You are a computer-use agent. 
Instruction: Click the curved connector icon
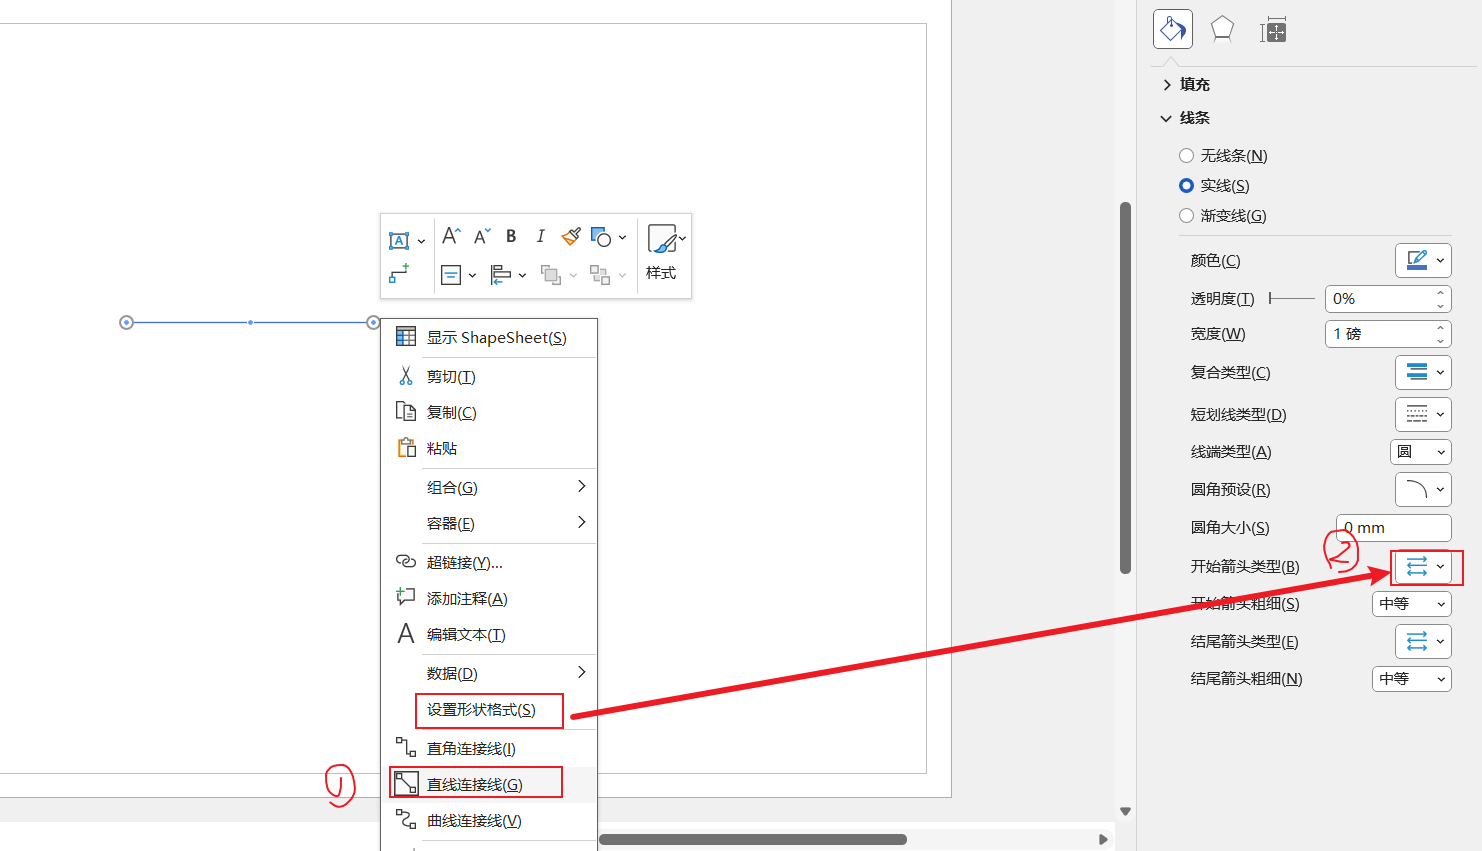pyautogui.click(x=406, y=820)
